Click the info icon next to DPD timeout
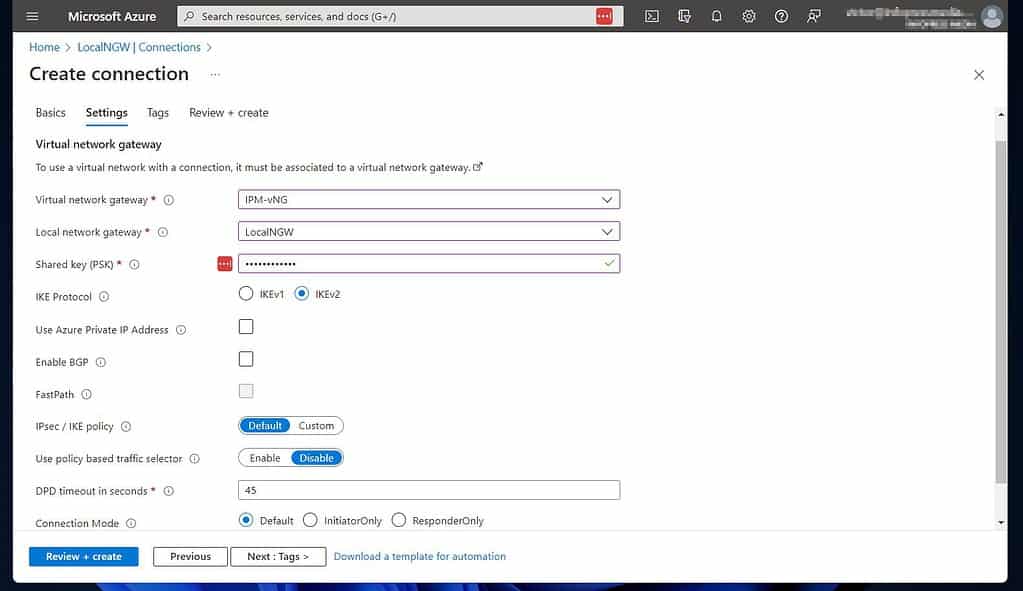 [x=168, y=491]
